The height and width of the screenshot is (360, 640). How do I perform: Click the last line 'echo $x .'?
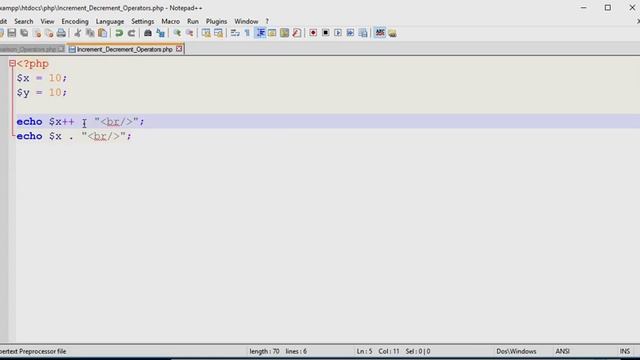(x=45, y=136)
